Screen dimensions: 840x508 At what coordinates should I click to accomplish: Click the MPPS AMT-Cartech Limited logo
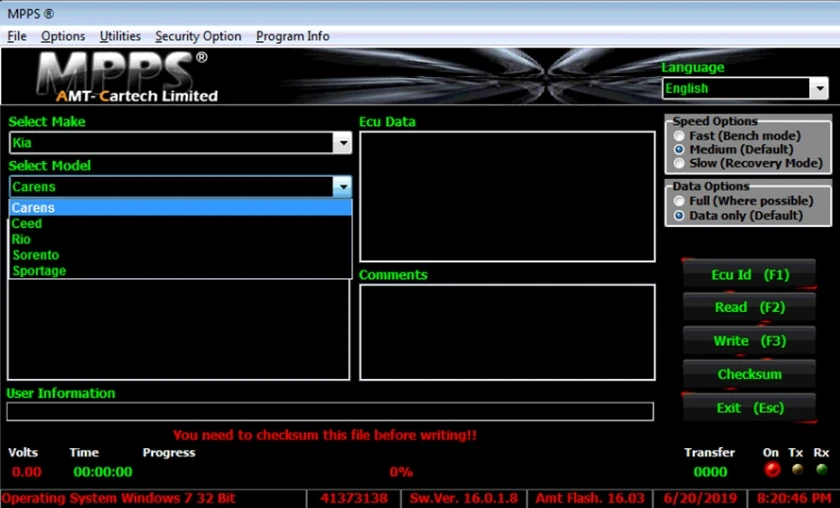click(x=128, y=77)
